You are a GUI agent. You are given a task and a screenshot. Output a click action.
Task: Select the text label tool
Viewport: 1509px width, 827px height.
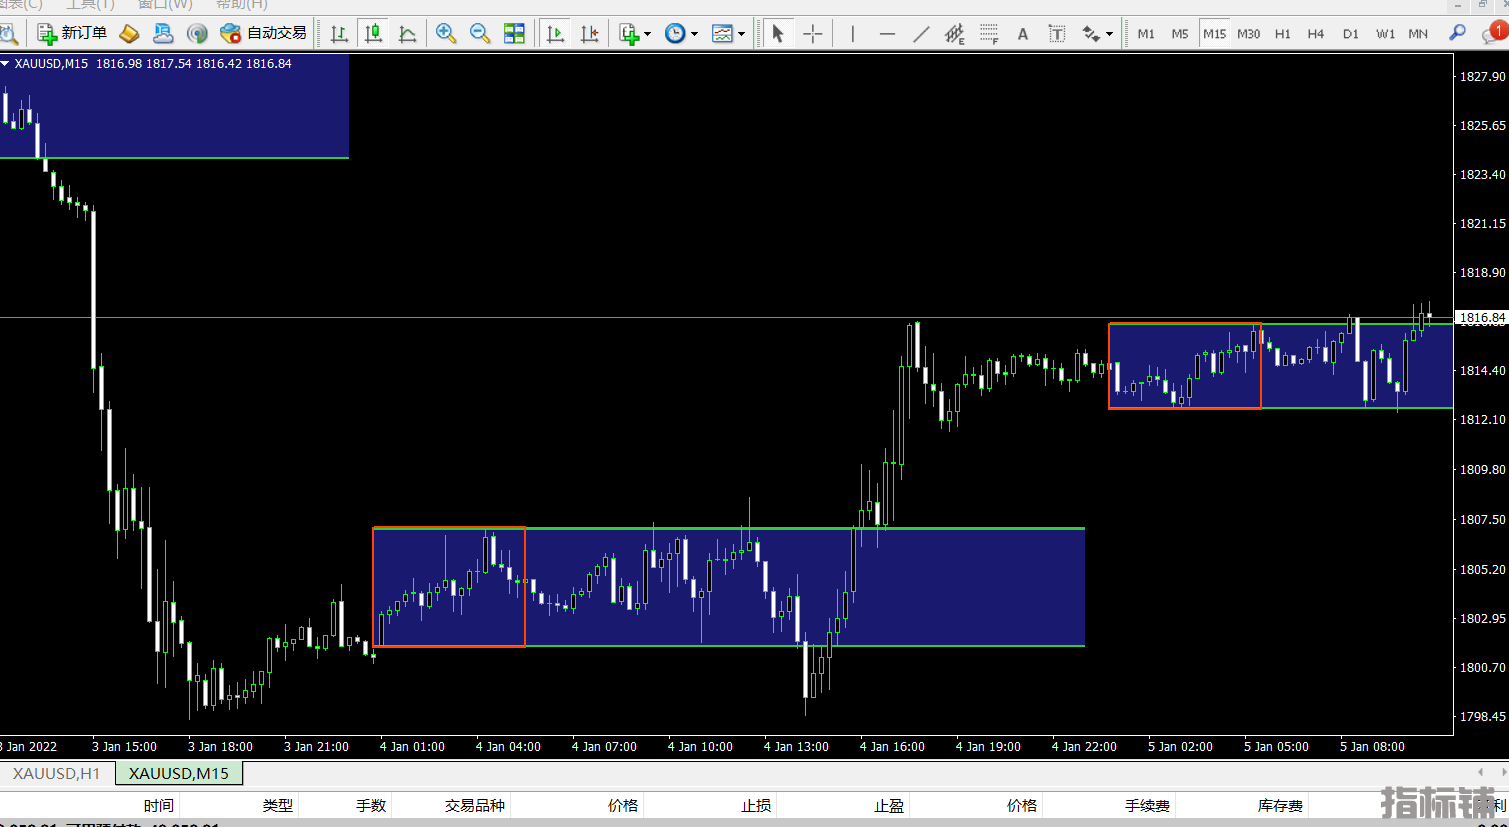(x=1057, y=33)
